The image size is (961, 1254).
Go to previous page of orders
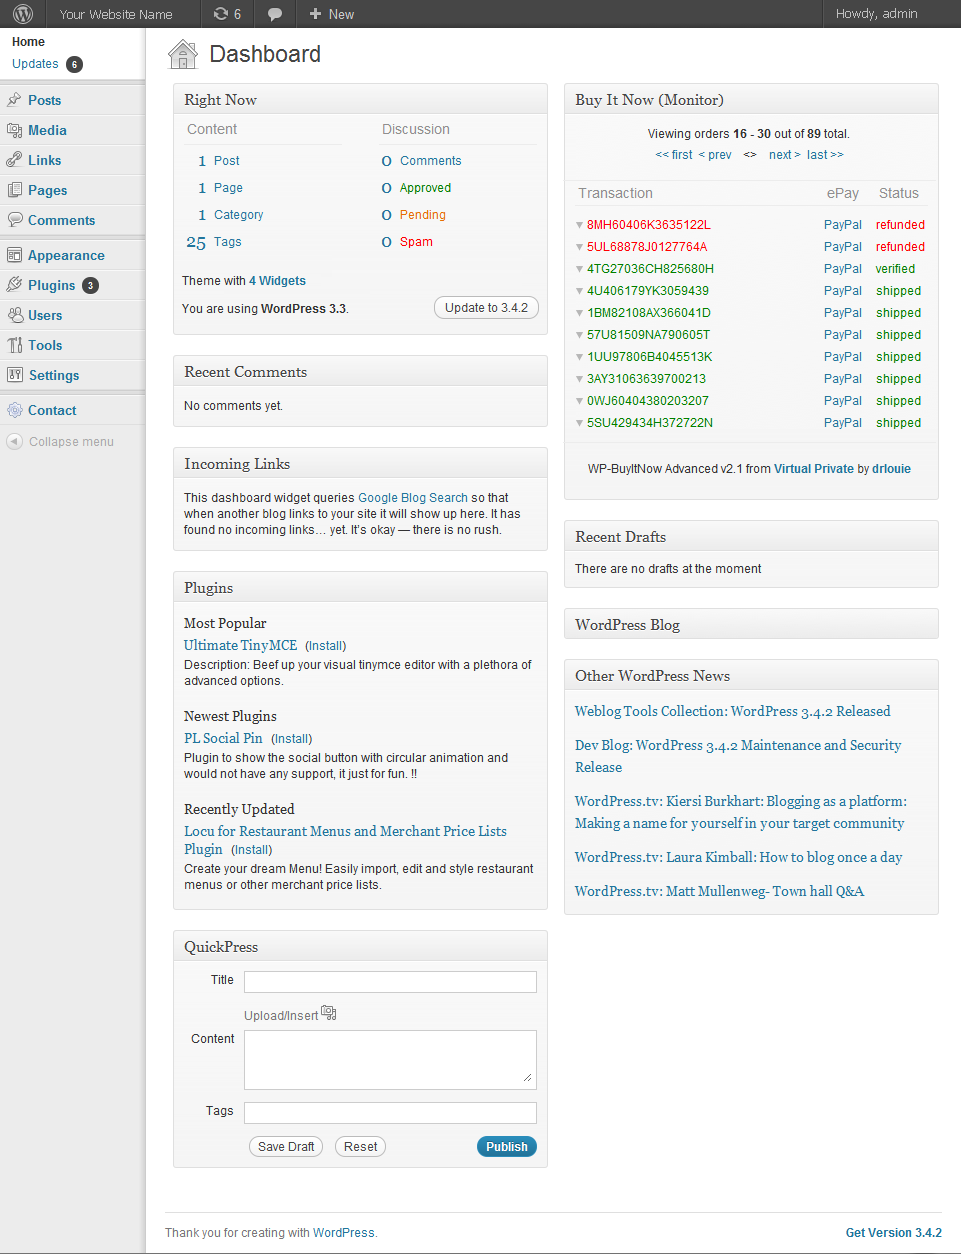715,155
